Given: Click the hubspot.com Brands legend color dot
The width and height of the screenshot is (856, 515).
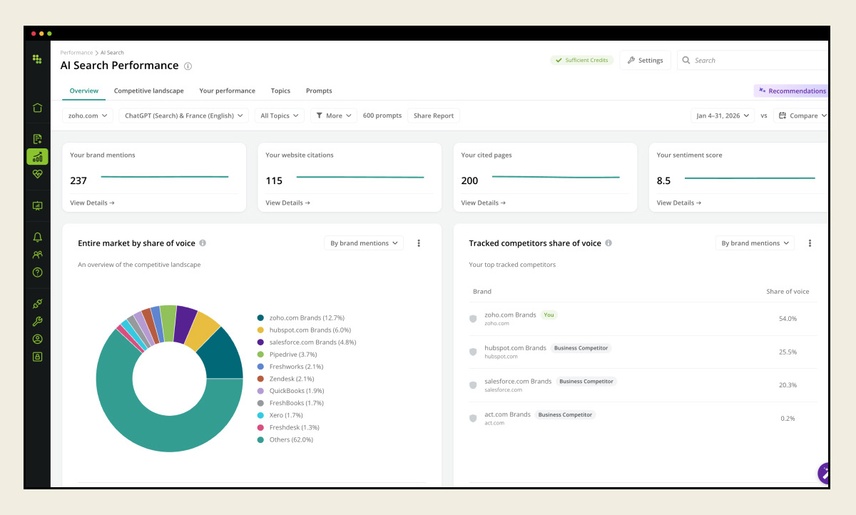Looking at the screenshot, I should (x=260, y=330).
